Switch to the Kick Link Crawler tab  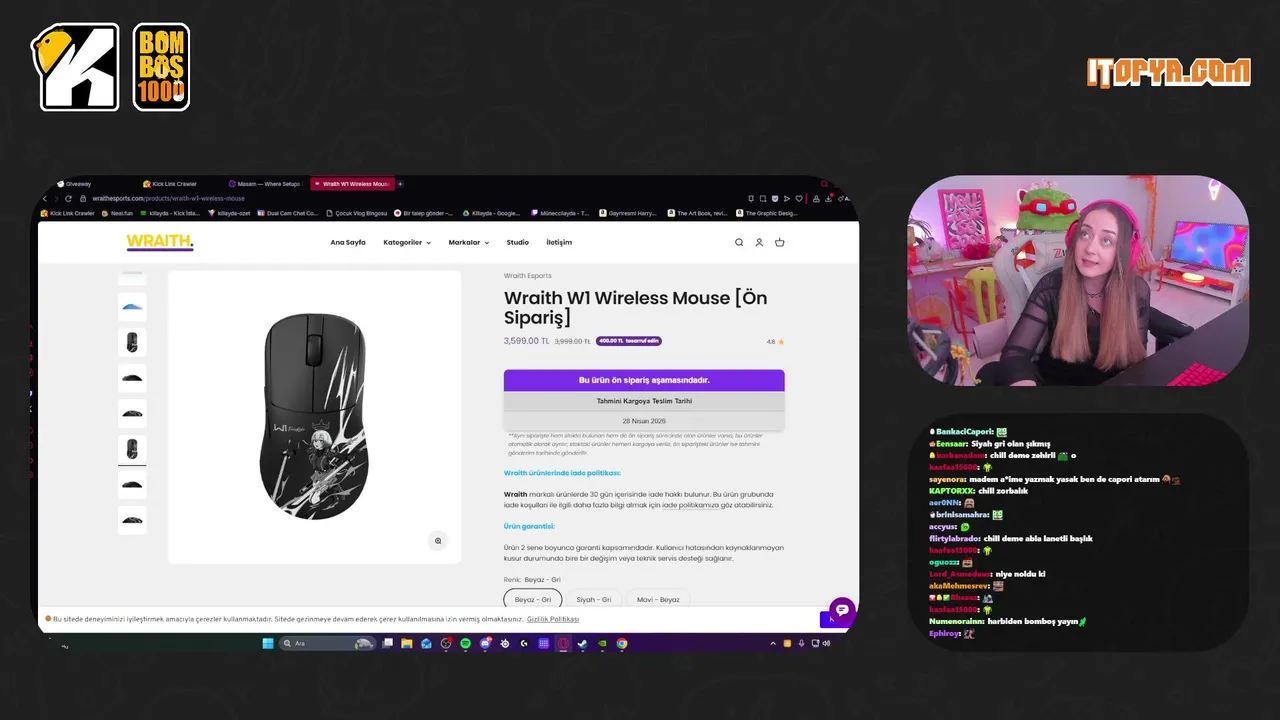click(170, 184)
